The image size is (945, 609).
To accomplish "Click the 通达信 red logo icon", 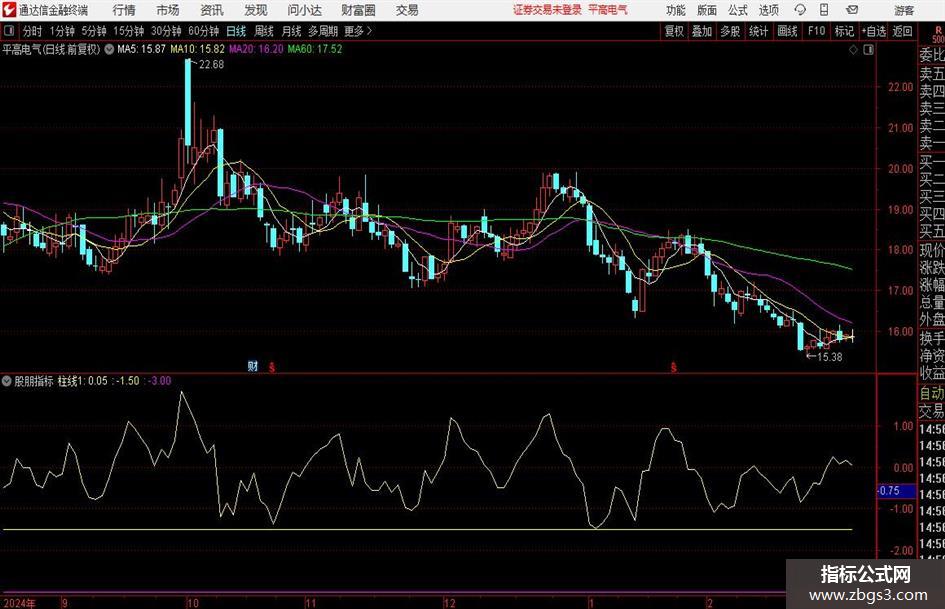I will [x=9, y=10].
